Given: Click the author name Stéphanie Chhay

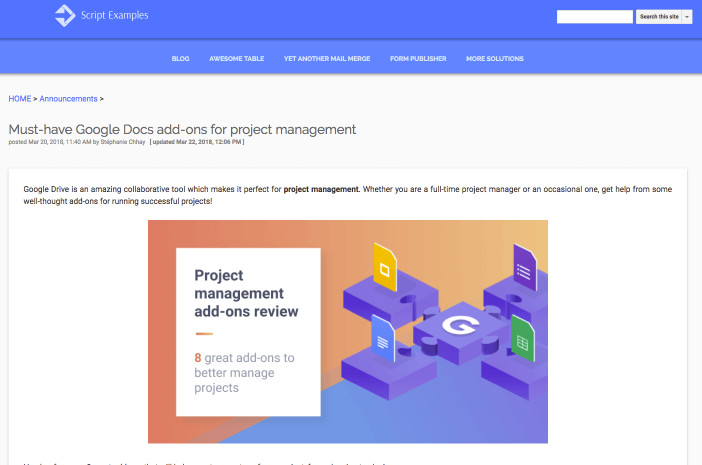Looking at the screenshot, I should pyautogui.click(x=123, y=142).
